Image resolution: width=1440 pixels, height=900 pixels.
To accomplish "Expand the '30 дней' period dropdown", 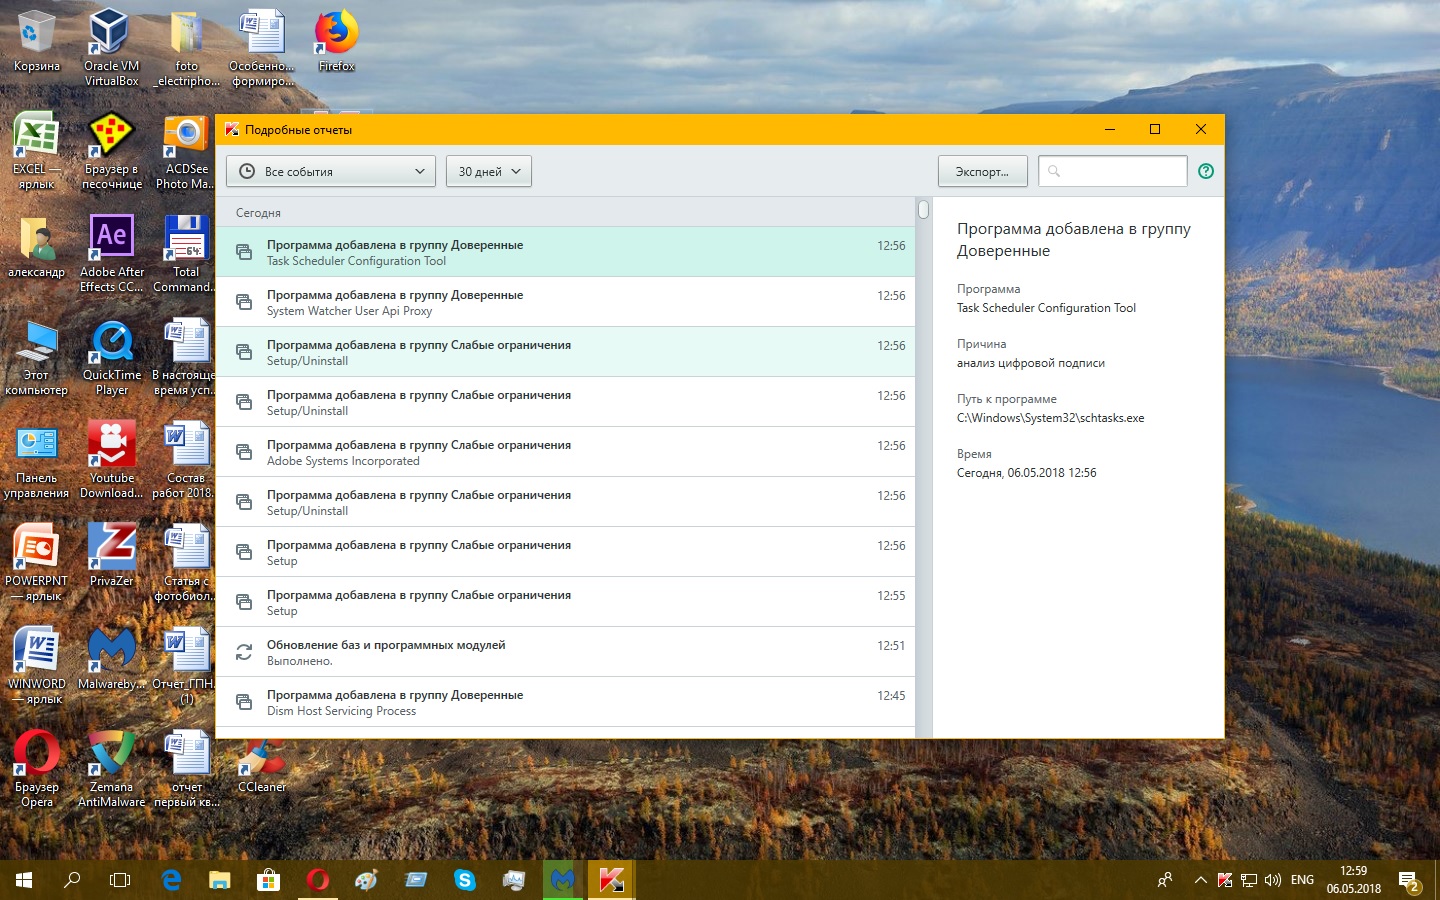I will (489, 171).
